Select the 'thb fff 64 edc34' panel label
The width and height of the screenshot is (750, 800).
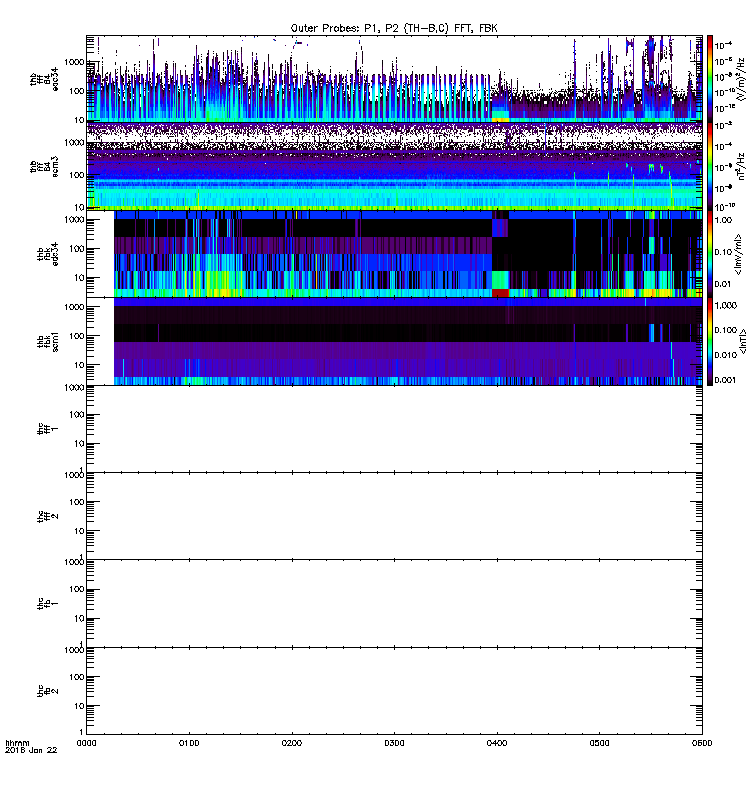[44, 80]
